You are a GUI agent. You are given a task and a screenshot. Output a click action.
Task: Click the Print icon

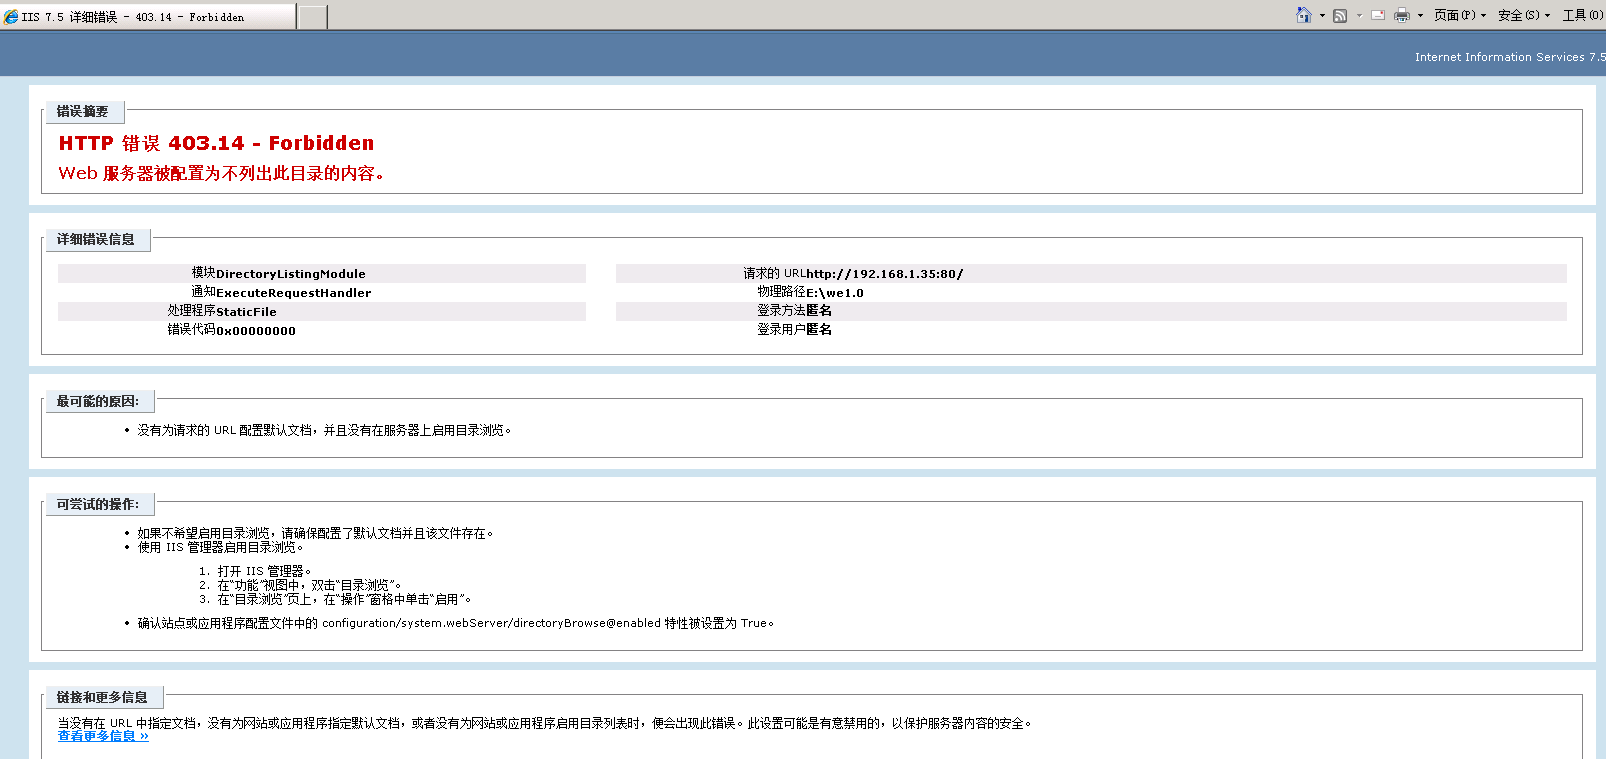pos(1402,15)
